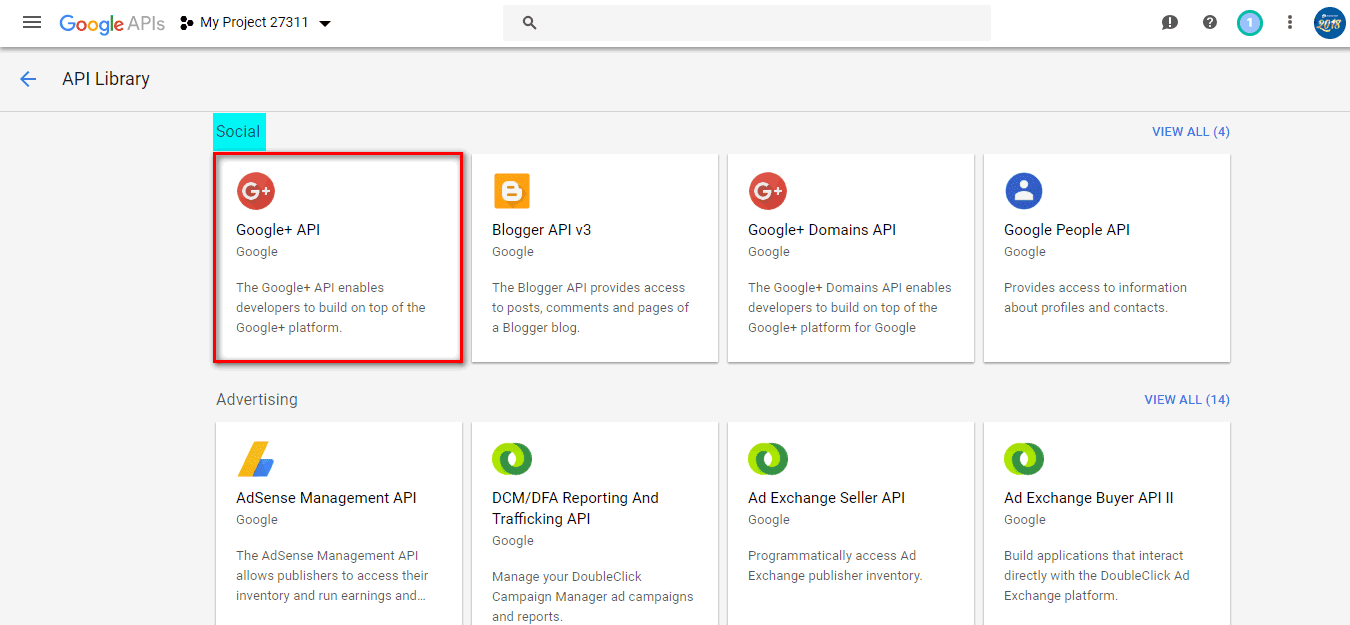The height and width of the screenshot is (625, 1350).
Task: Open the Google+ API card title
Action: 278,230
